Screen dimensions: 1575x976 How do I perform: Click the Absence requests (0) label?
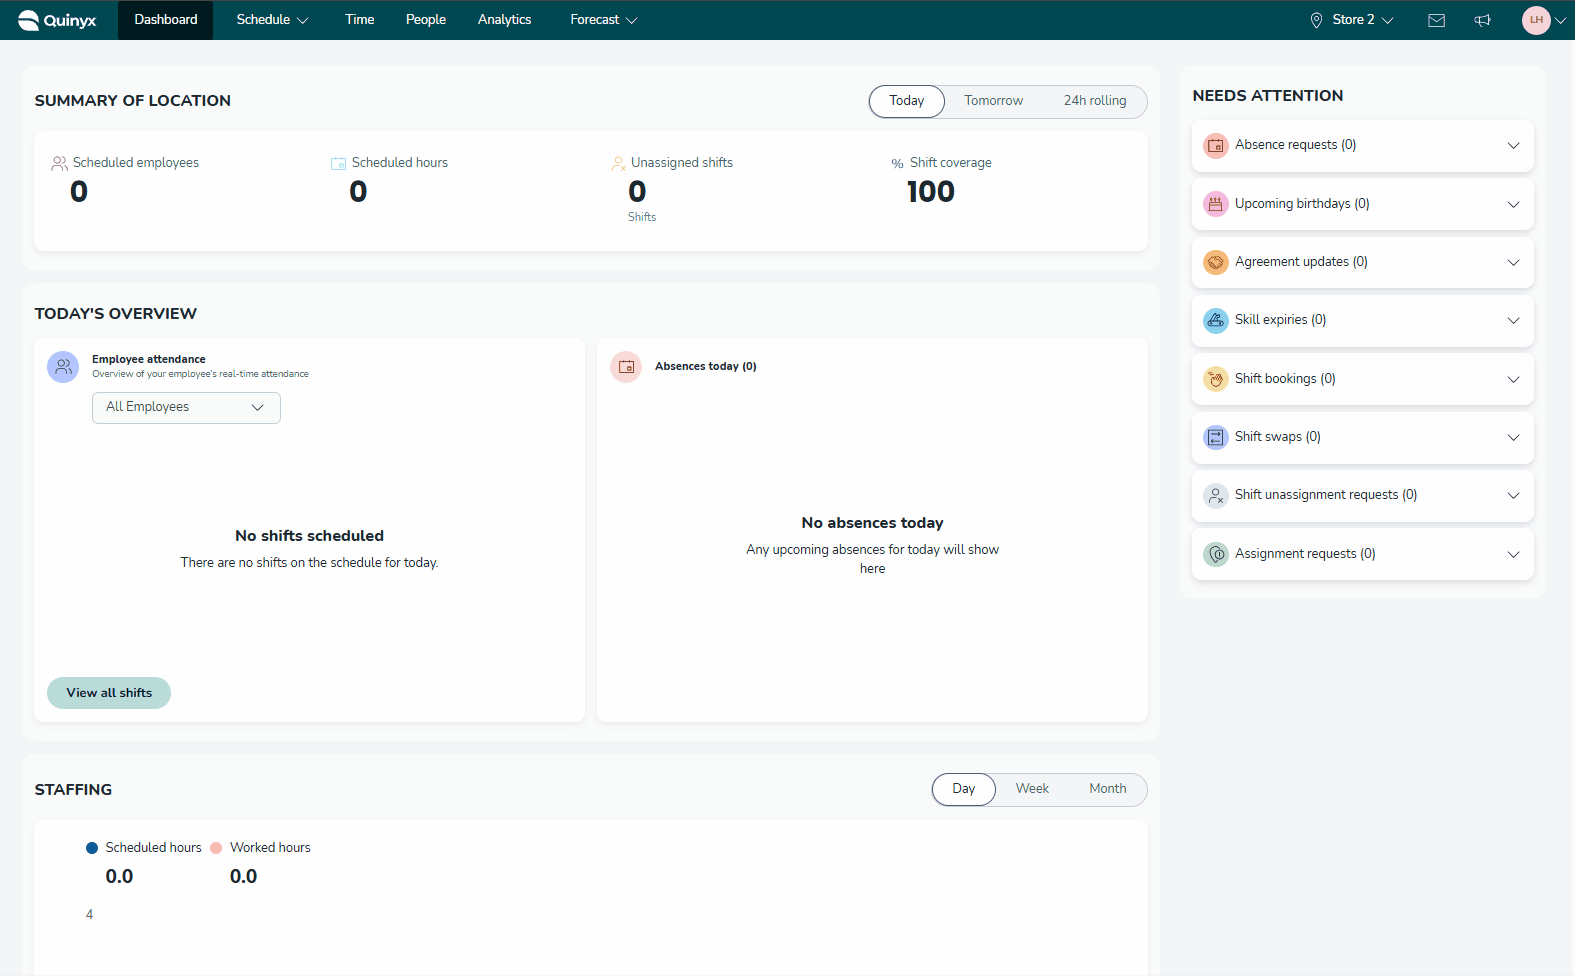click(x=1296, y=145)
